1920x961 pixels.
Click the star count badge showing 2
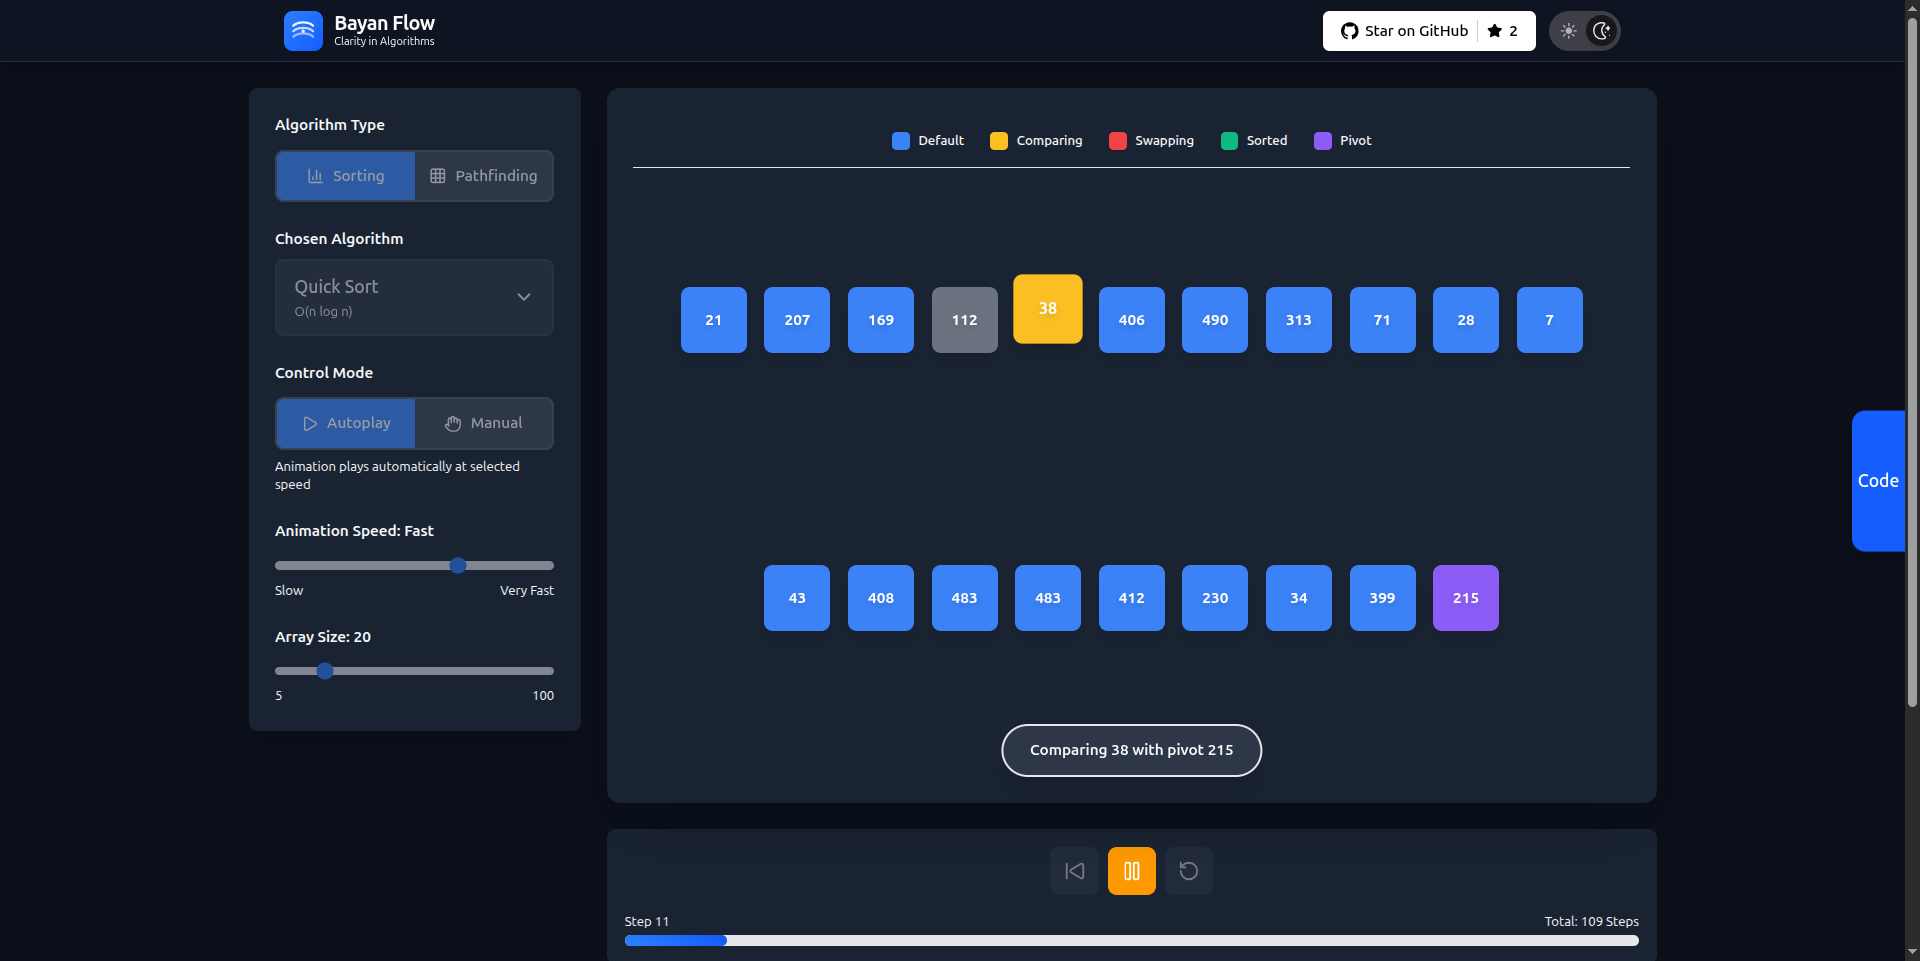click(1503, 31)
